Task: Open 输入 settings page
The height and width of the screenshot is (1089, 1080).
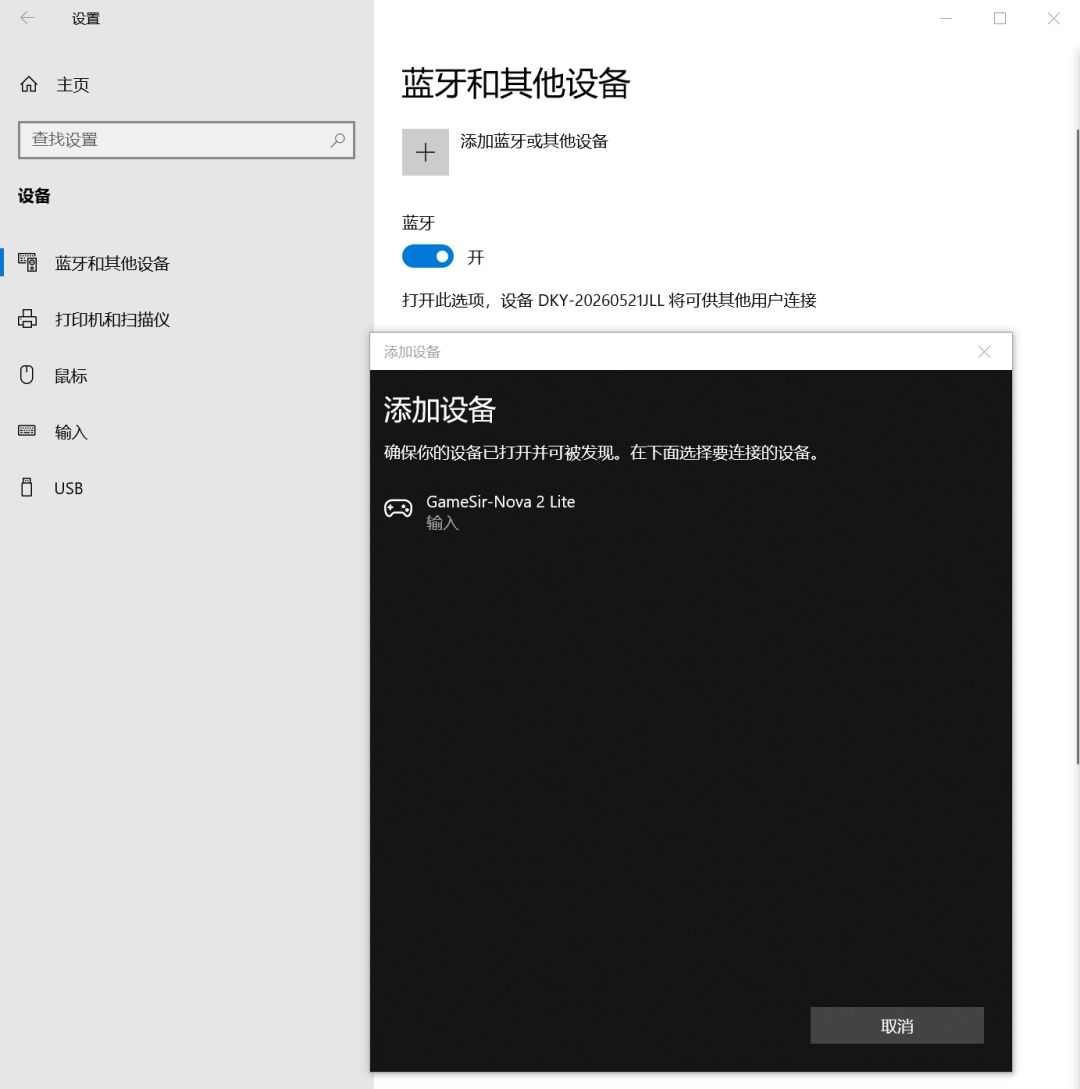Action: point(70,432)
